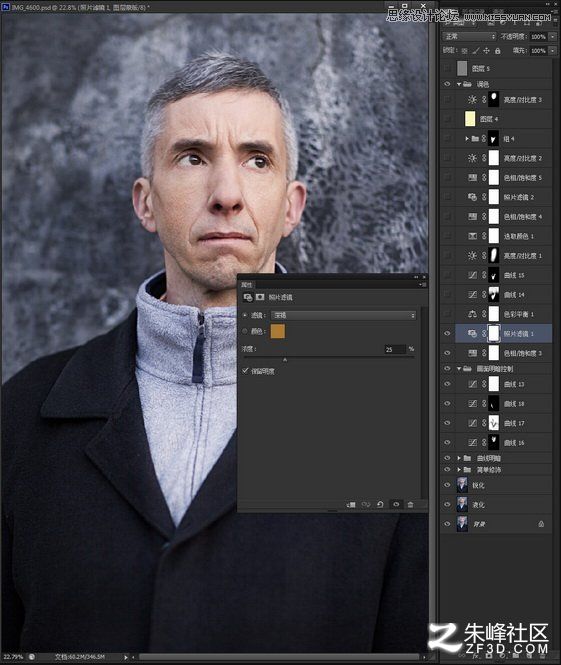
Task: Select the Photo Filter 1 layer mask thumbnail
Action: (x=494, y=334)
